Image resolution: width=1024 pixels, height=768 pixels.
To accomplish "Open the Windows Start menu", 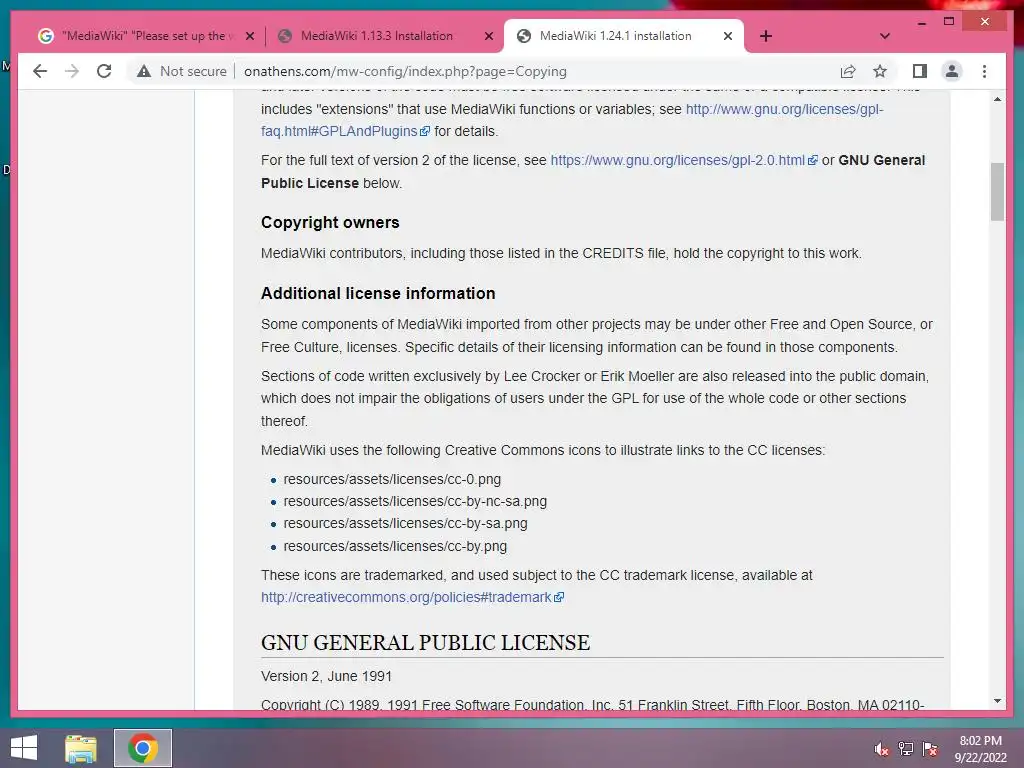I will click(24, 748).
